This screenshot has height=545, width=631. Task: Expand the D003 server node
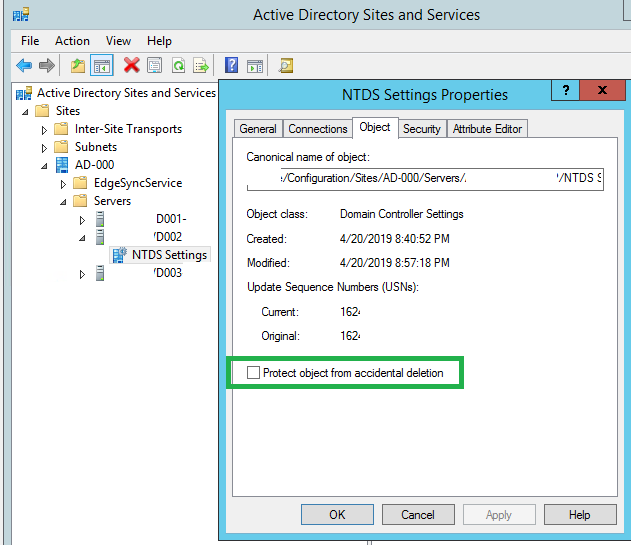(82, 274)
